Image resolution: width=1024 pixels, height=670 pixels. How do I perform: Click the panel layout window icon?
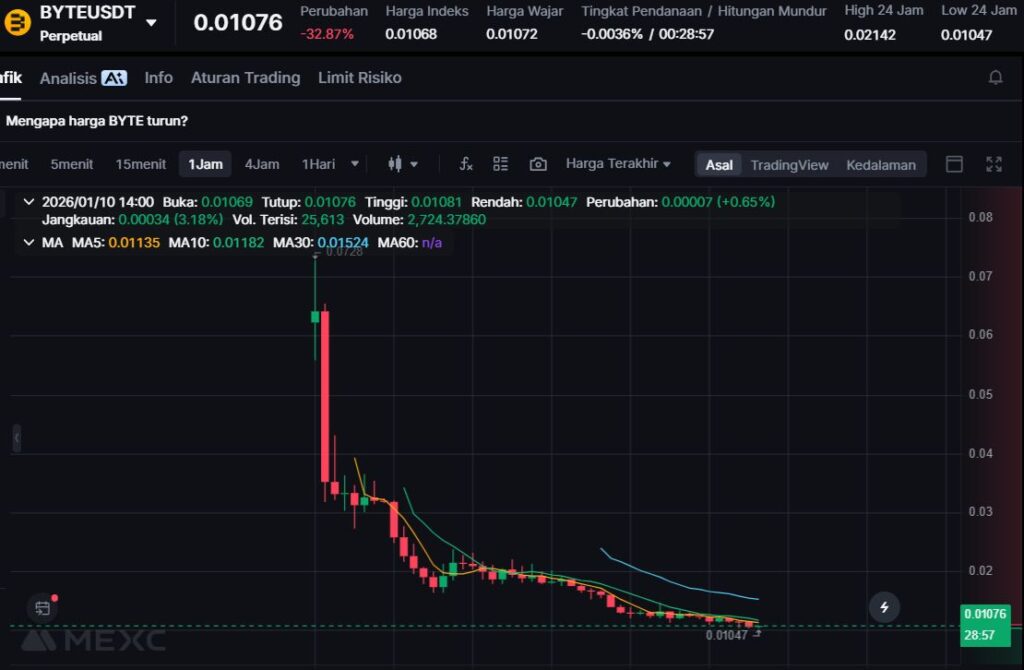[954, 164]
